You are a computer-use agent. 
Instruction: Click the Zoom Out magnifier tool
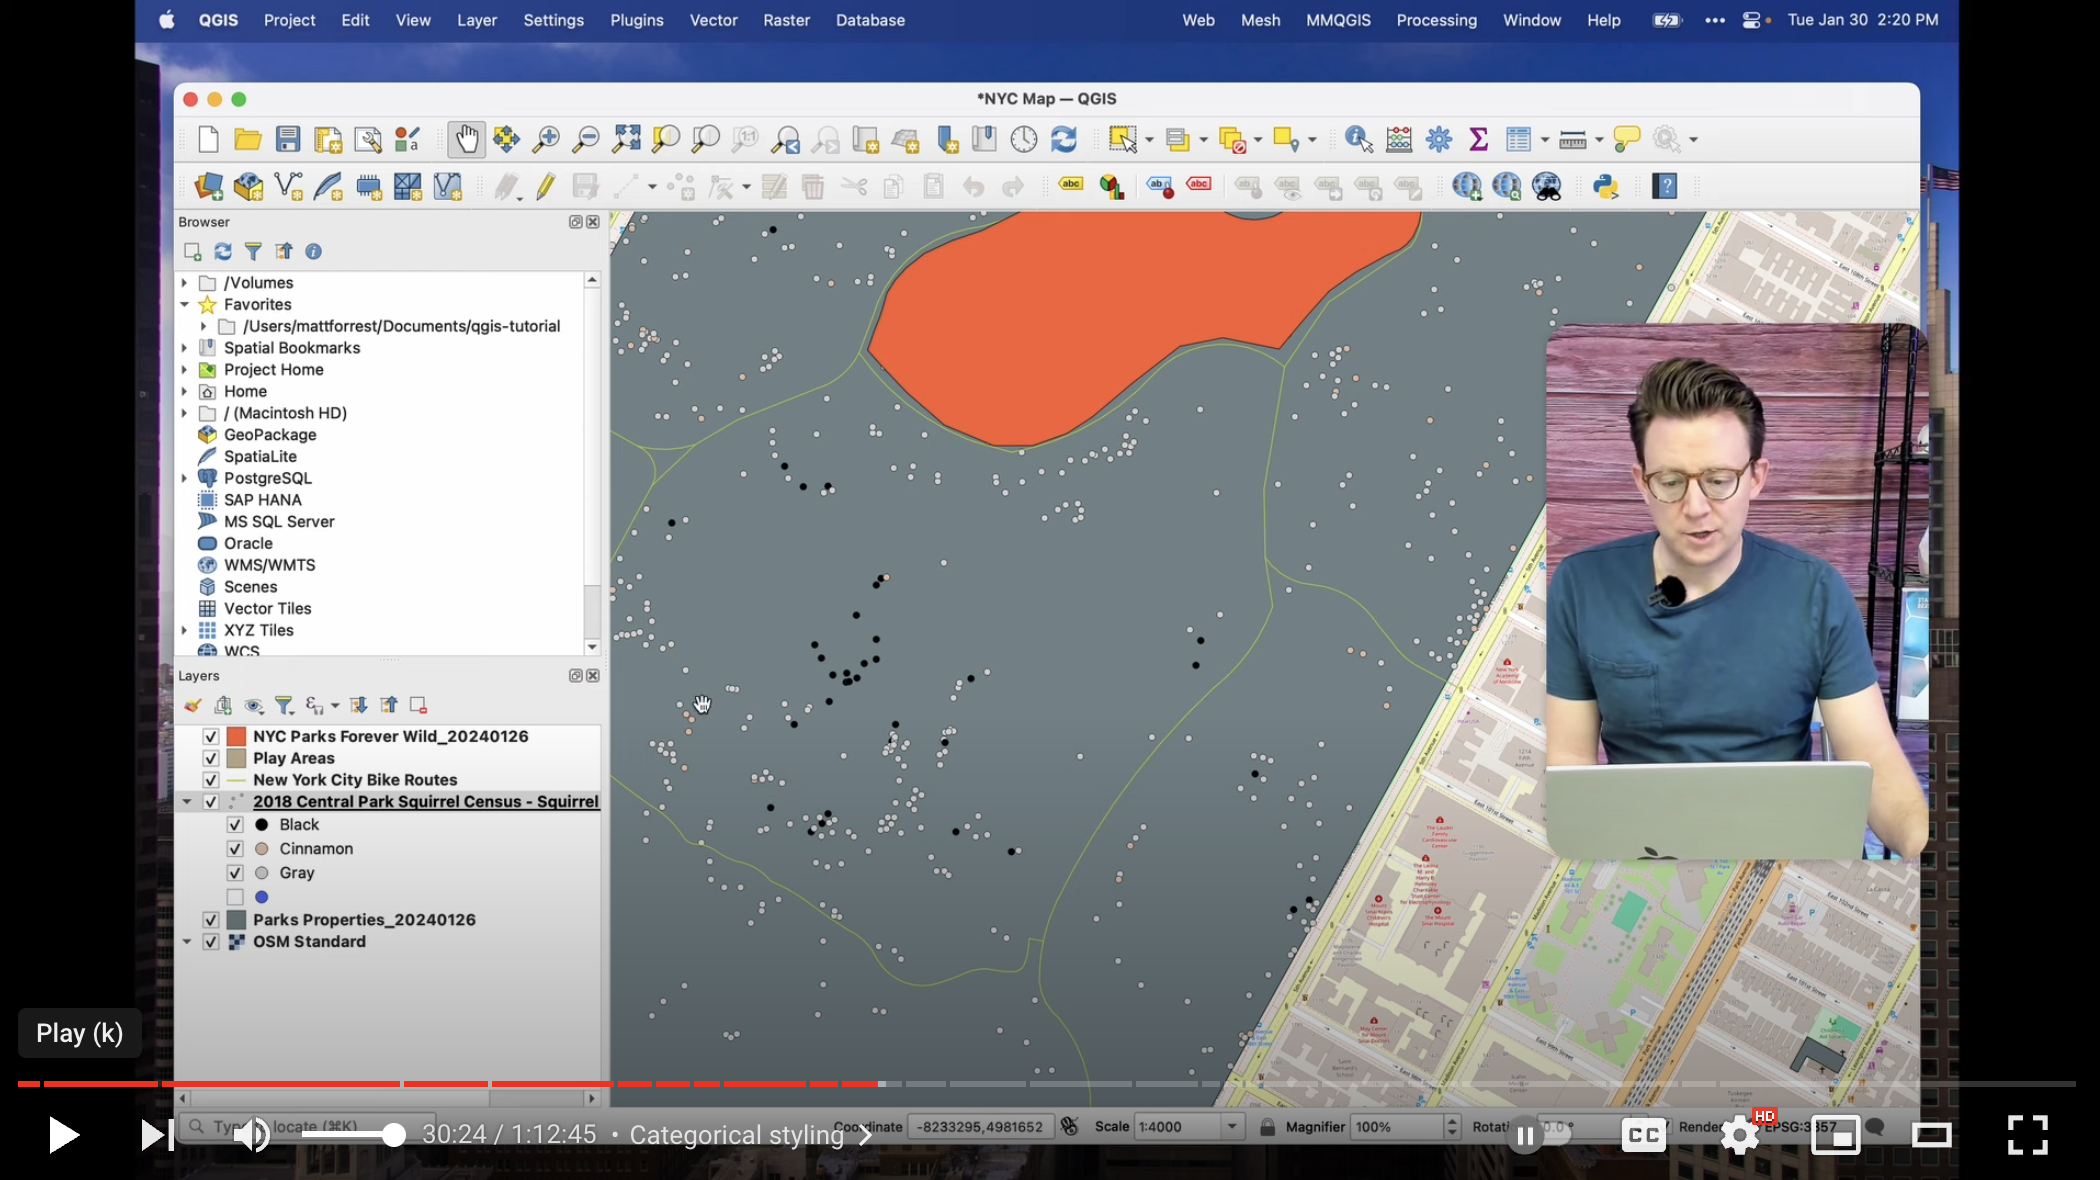coord(586,139)
